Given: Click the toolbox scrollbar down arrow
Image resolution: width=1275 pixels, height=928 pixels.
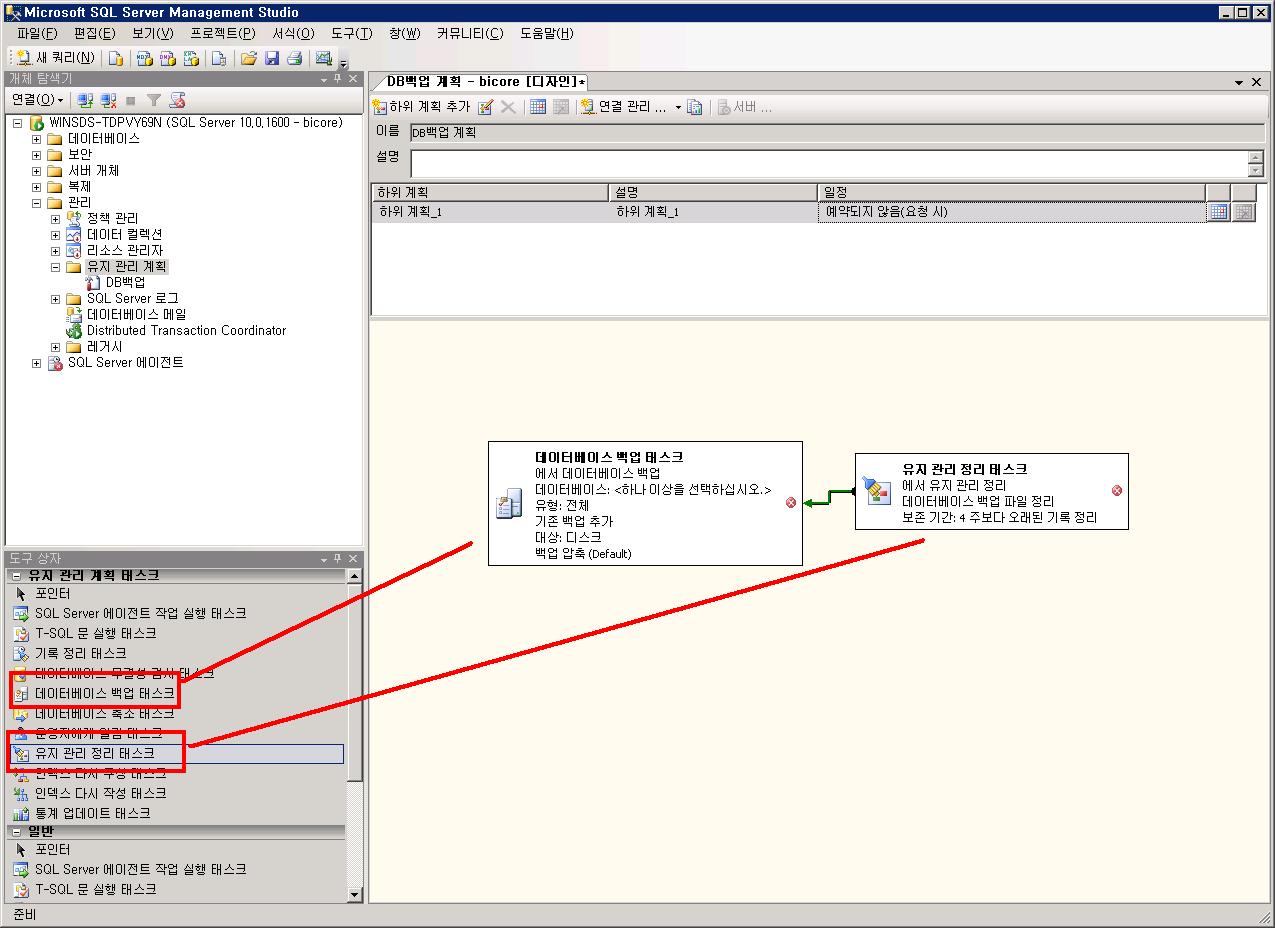Looking at the screenshot, I should point(355,894).
